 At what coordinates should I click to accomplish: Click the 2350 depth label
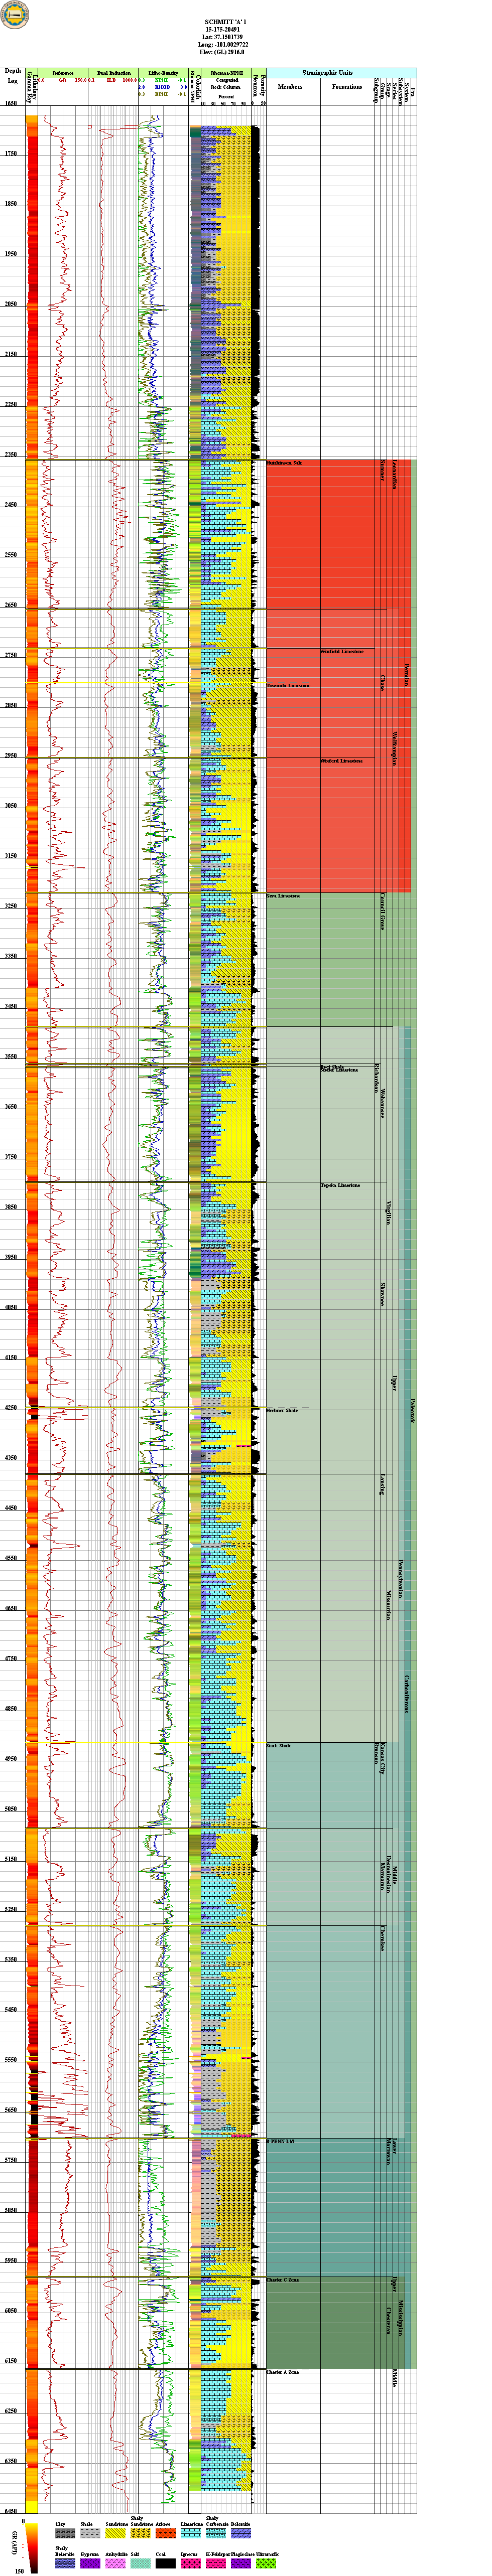[11, 454]
